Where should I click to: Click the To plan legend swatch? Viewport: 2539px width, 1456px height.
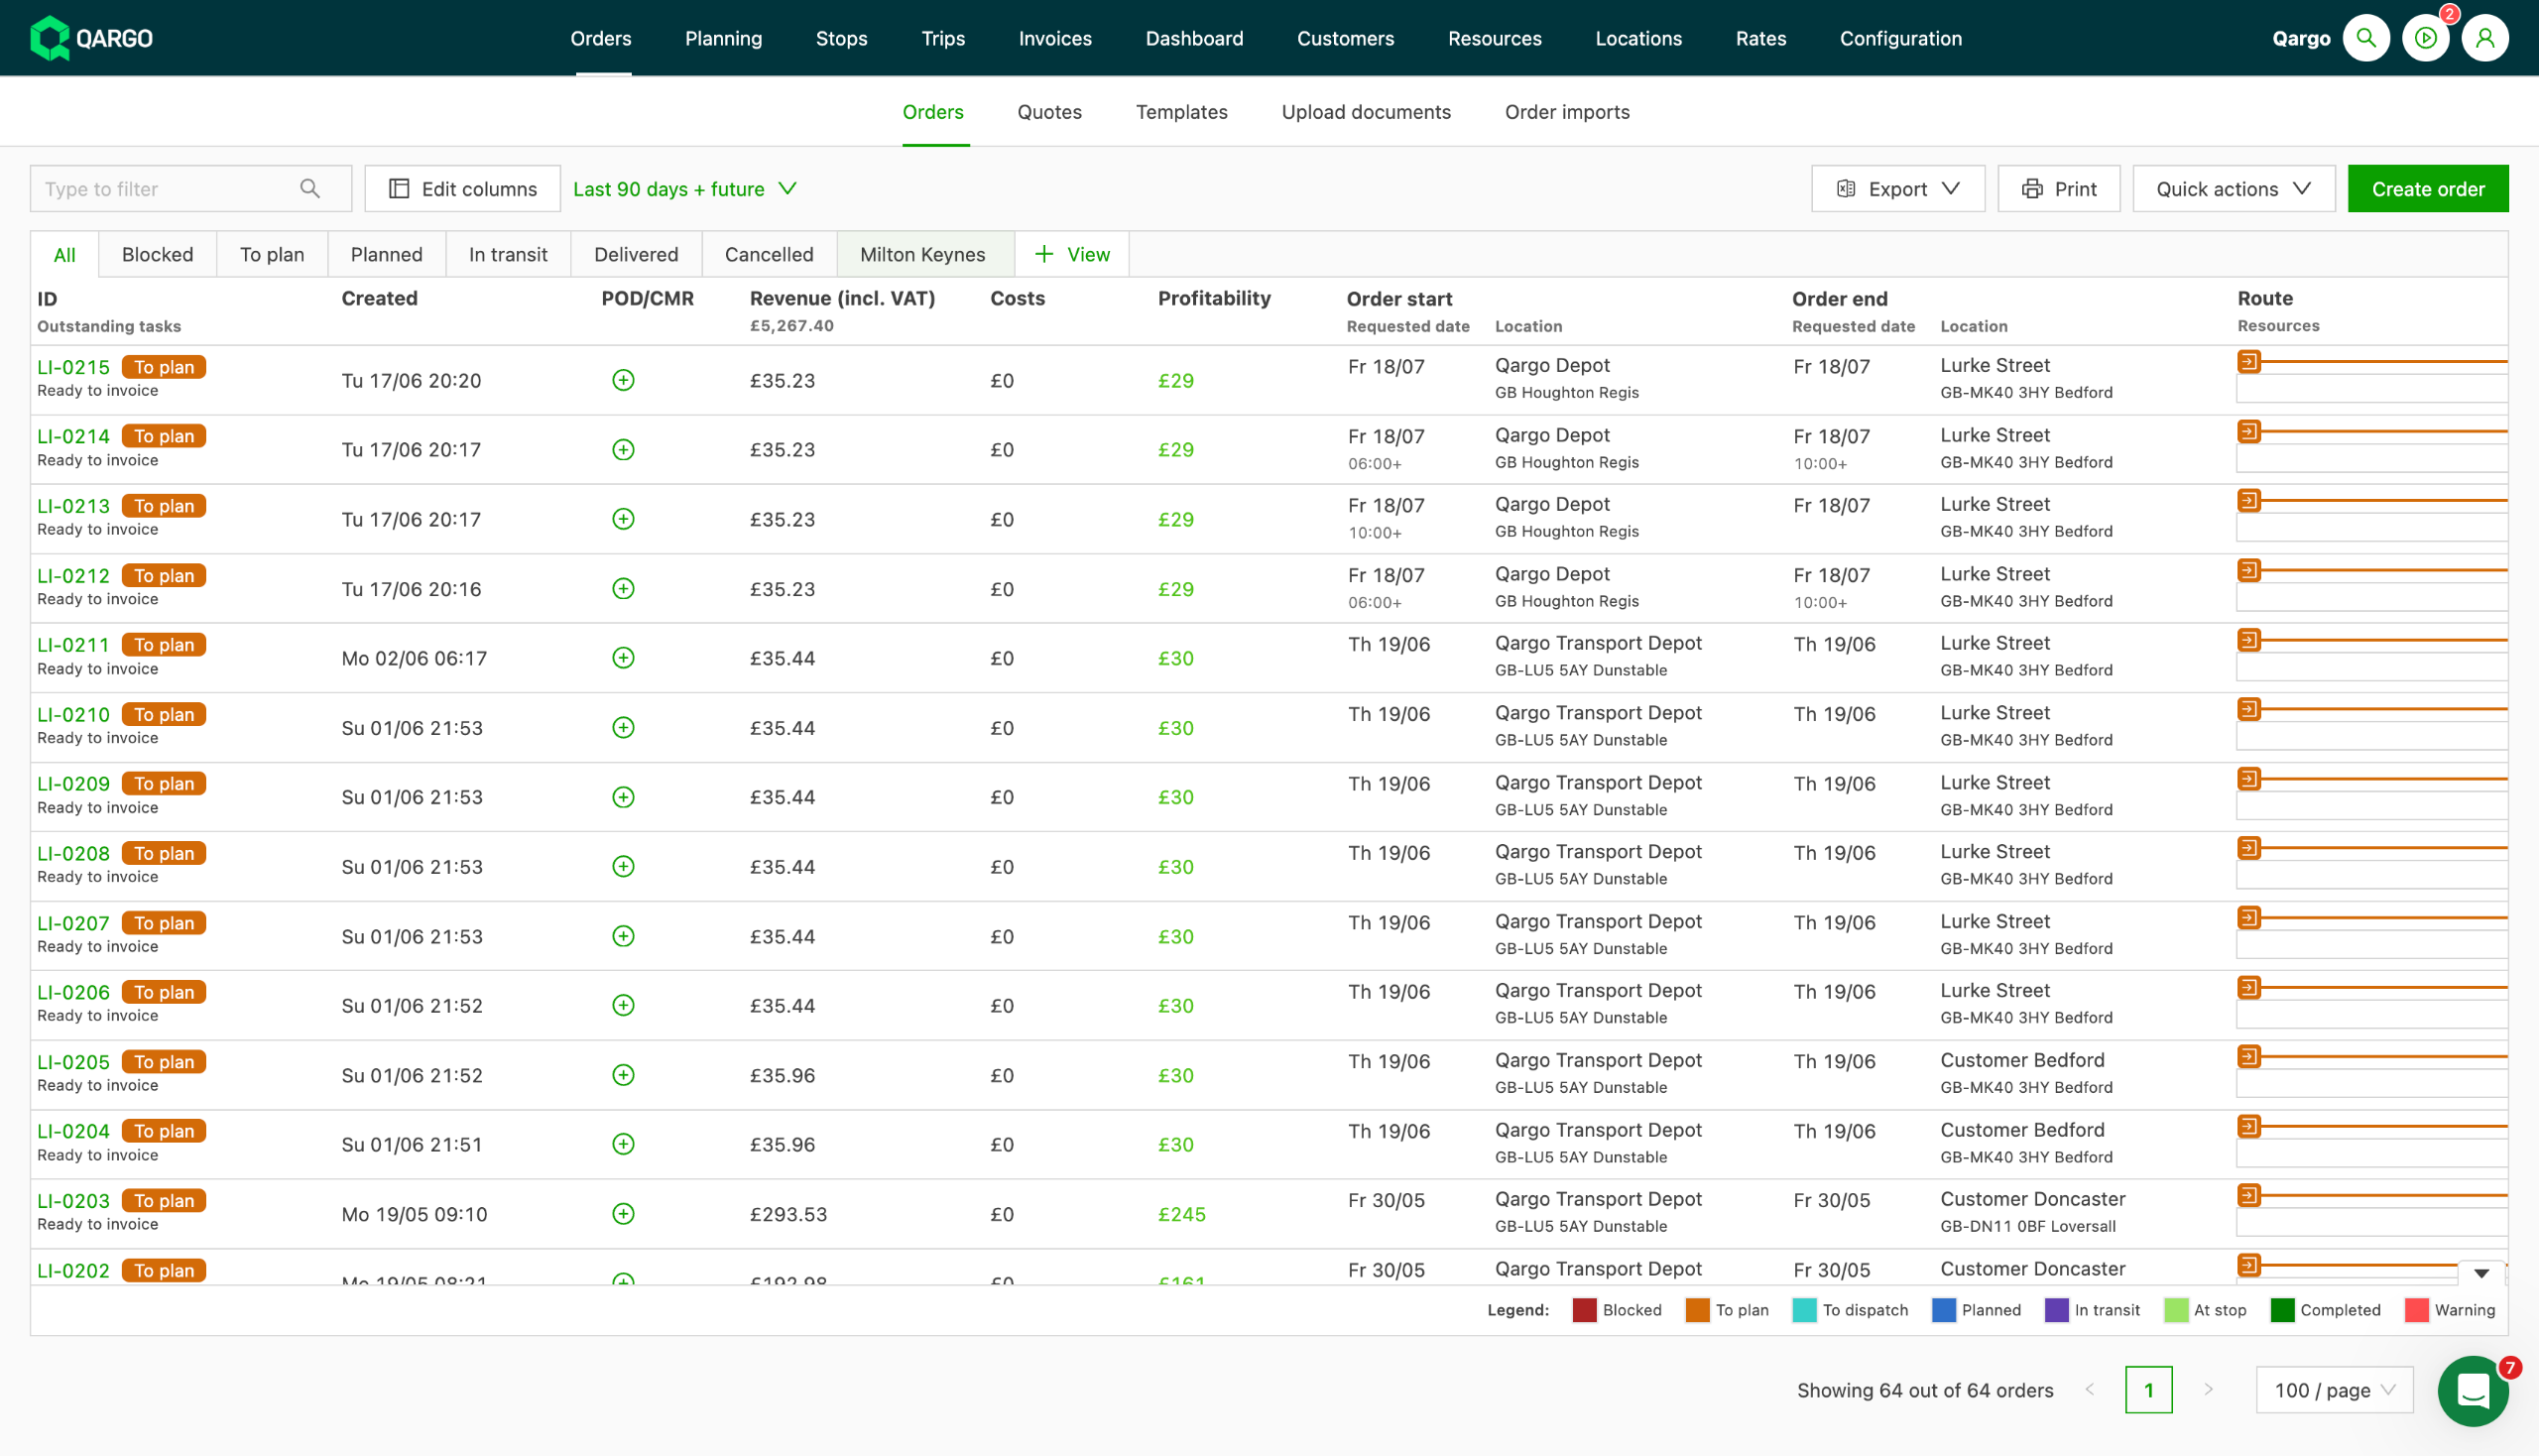pos(1697,1310)
